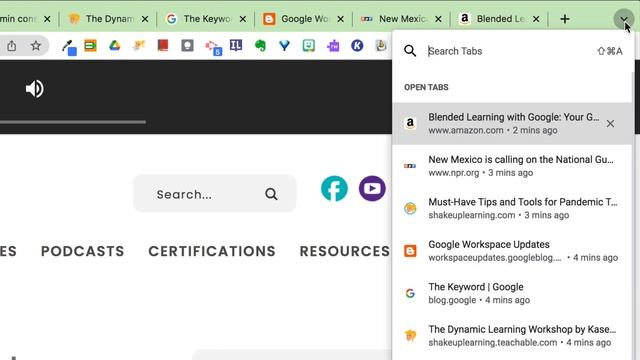640x360 pixels.
Task: Focus the Search Tabs input field
Action: (510, 51)
